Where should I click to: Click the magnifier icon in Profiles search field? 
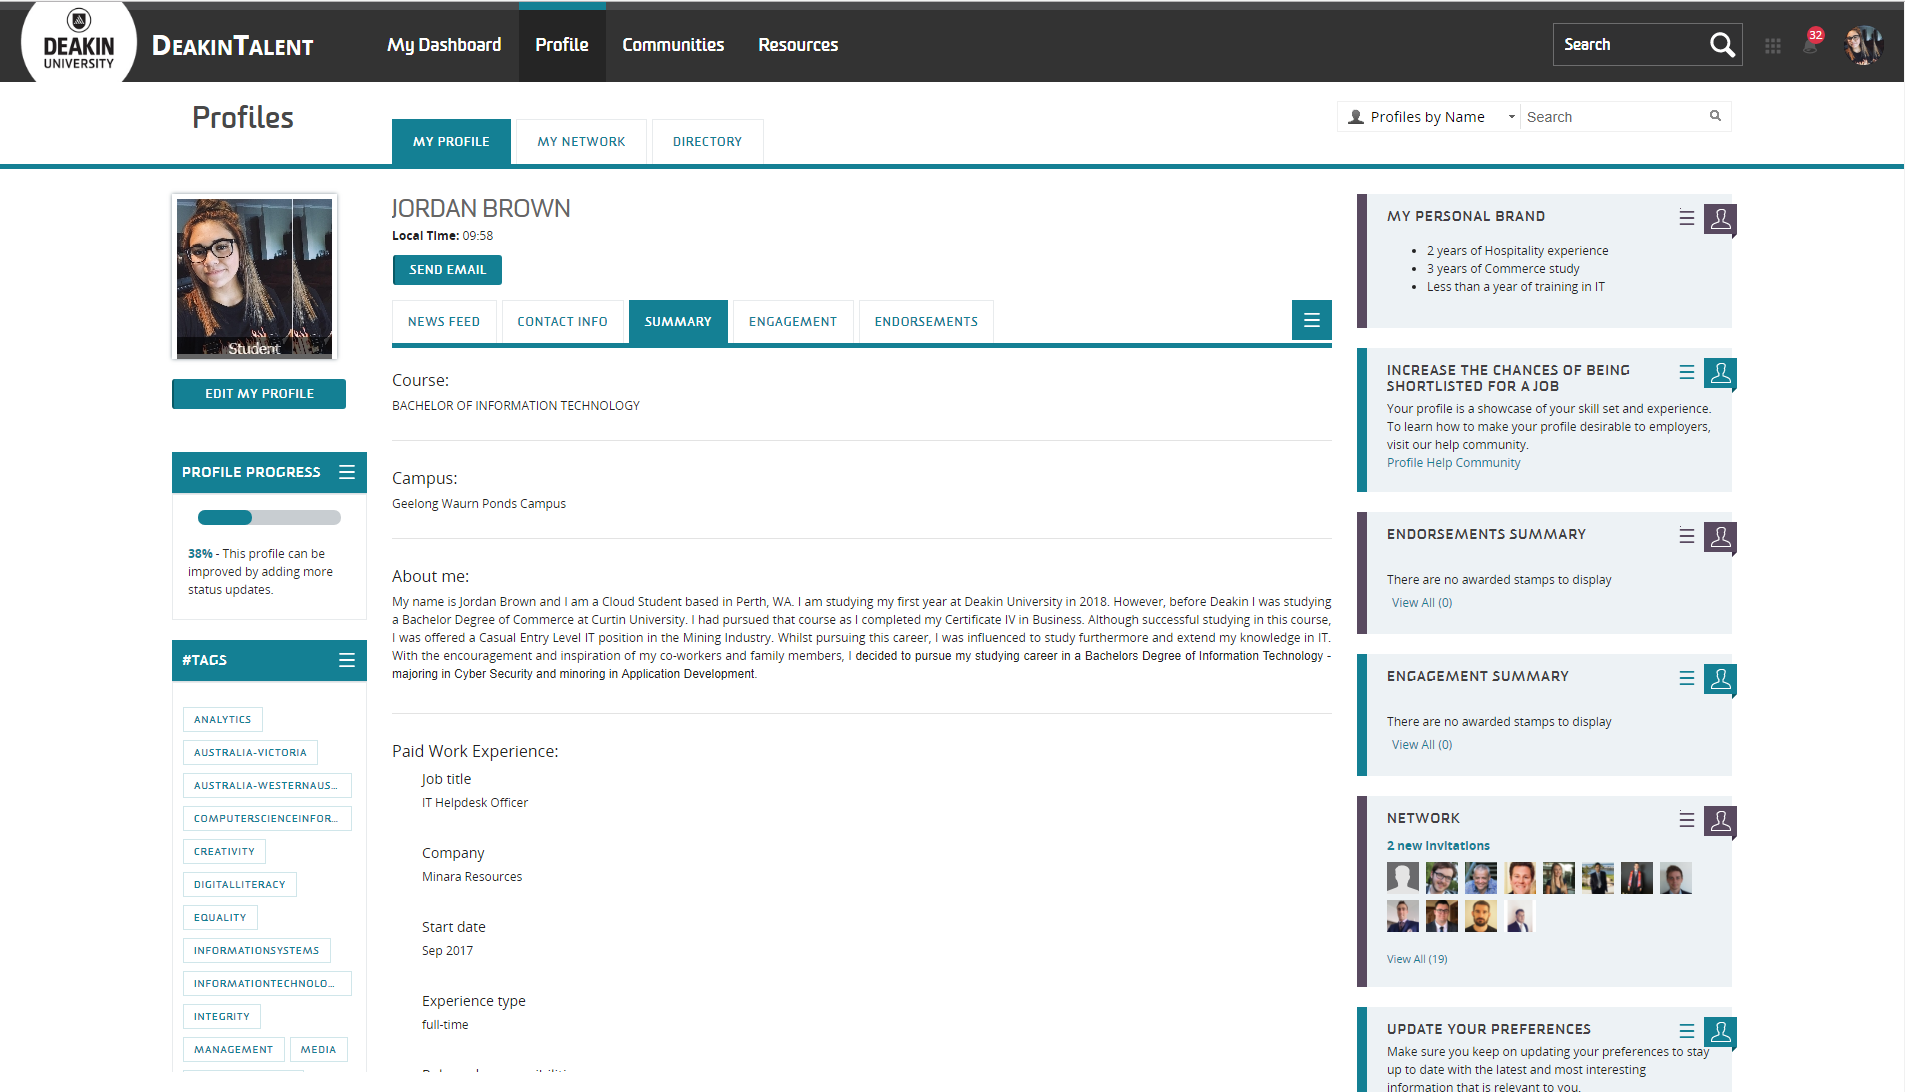(x=1715, y=116)
